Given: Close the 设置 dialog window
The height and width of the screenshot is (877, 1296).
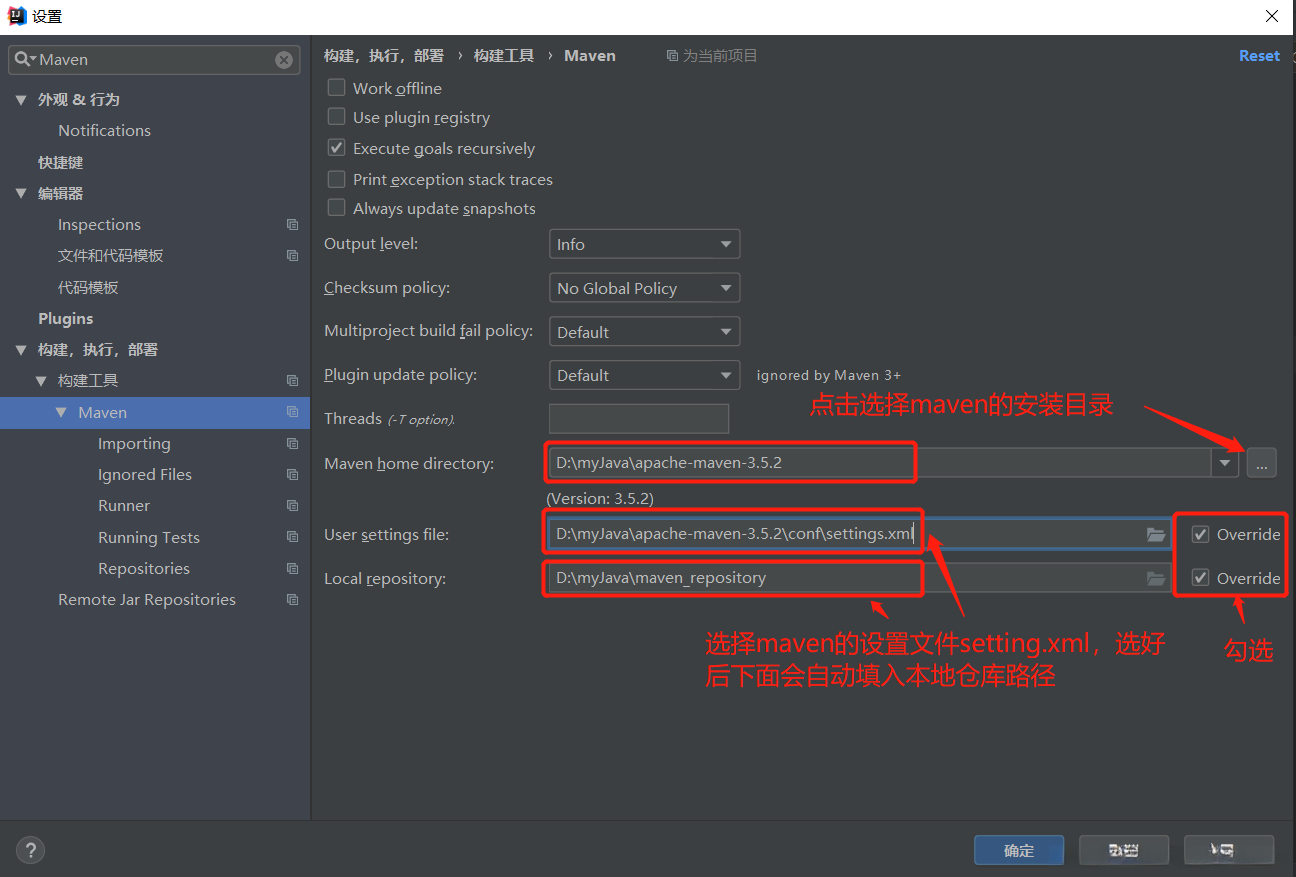Looking at the screenshot, I should click(x=1272, y=16).
